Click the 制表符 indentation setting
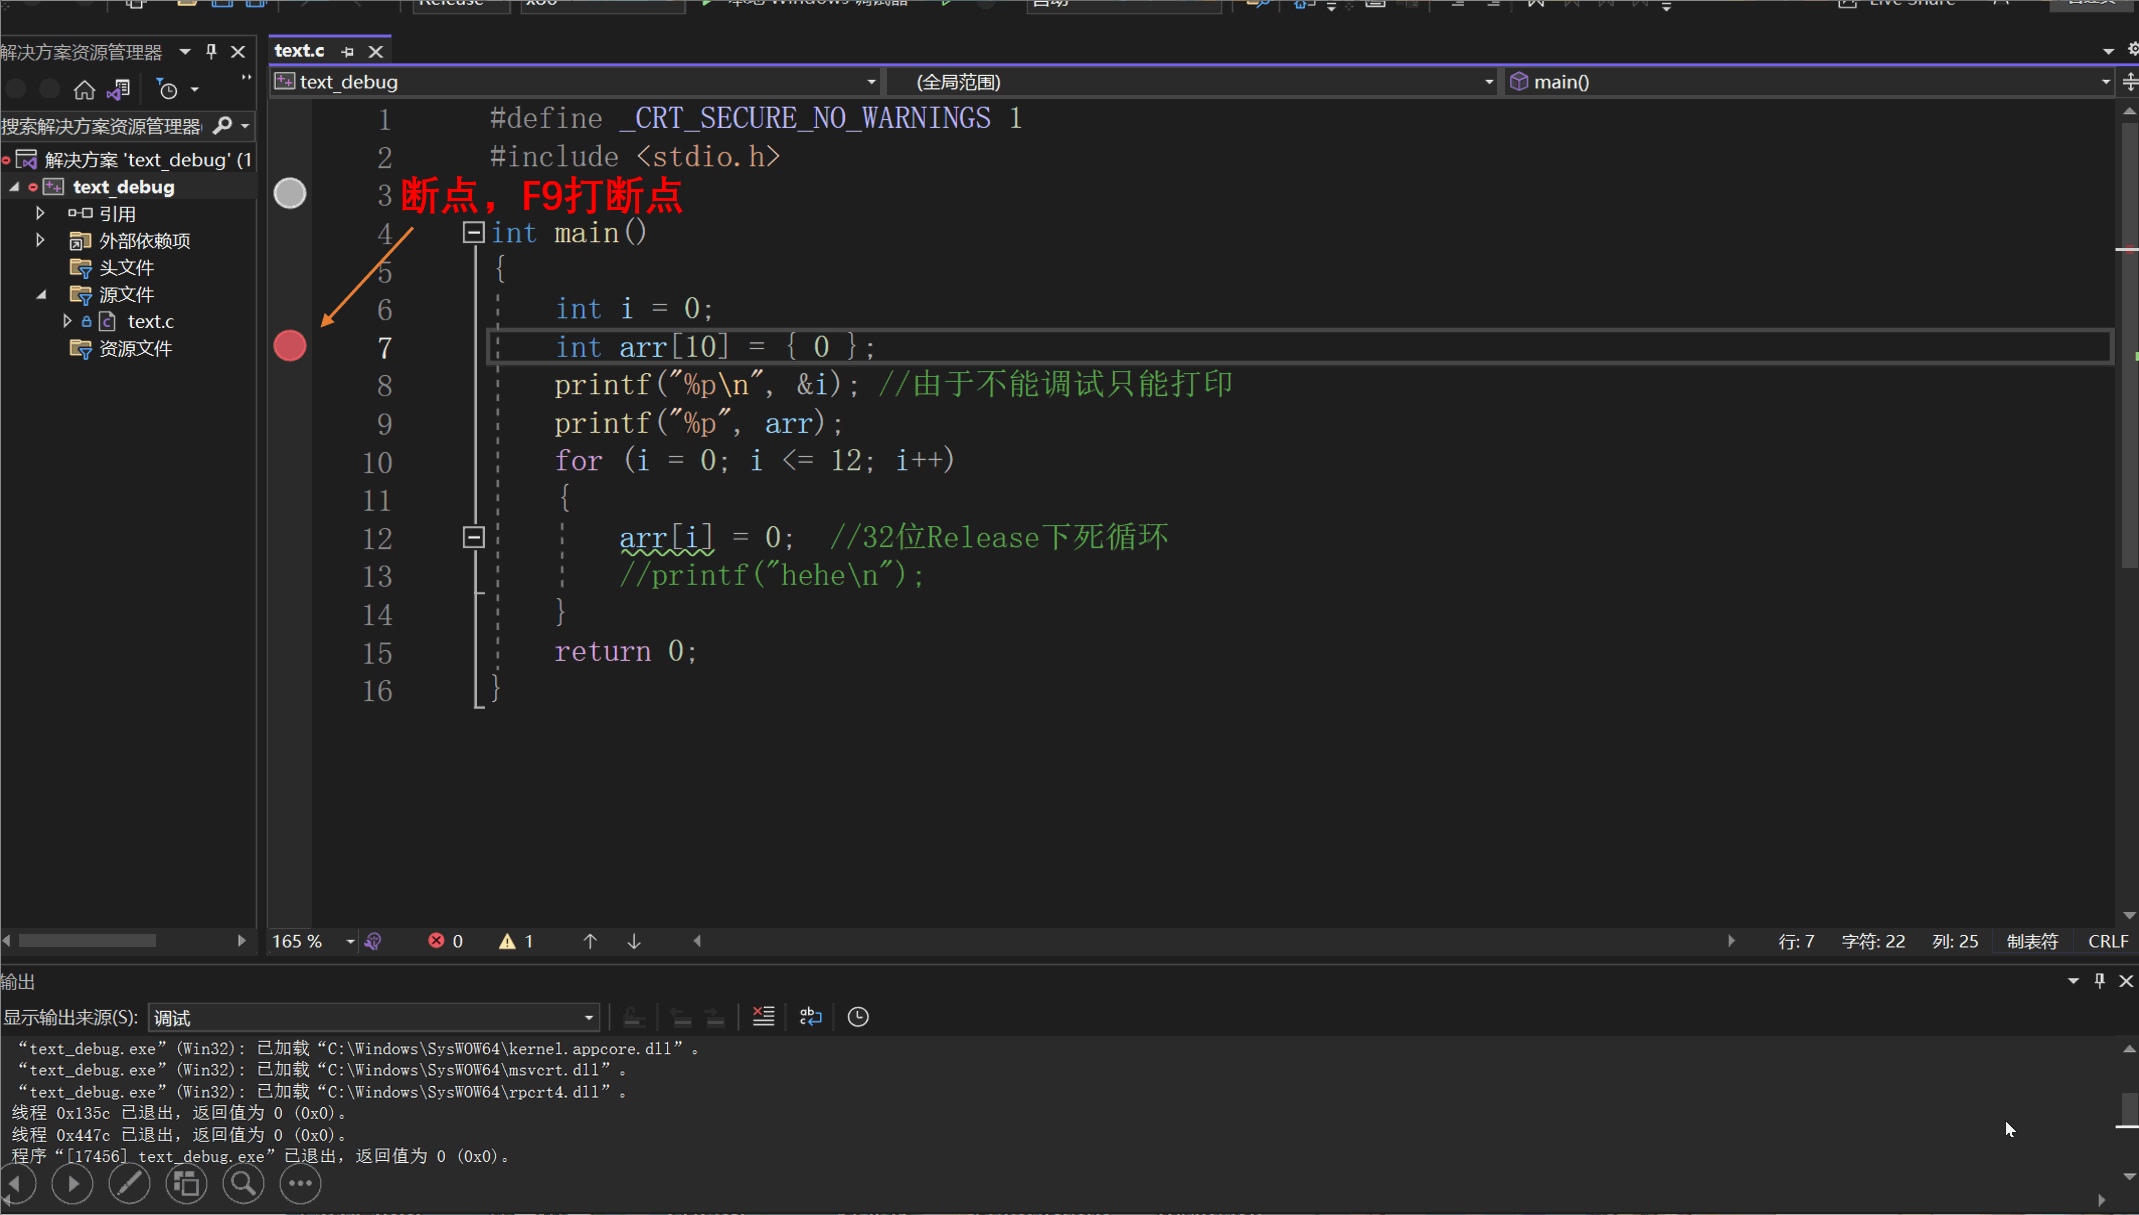2139x1215 pixels. (2032, 942)
